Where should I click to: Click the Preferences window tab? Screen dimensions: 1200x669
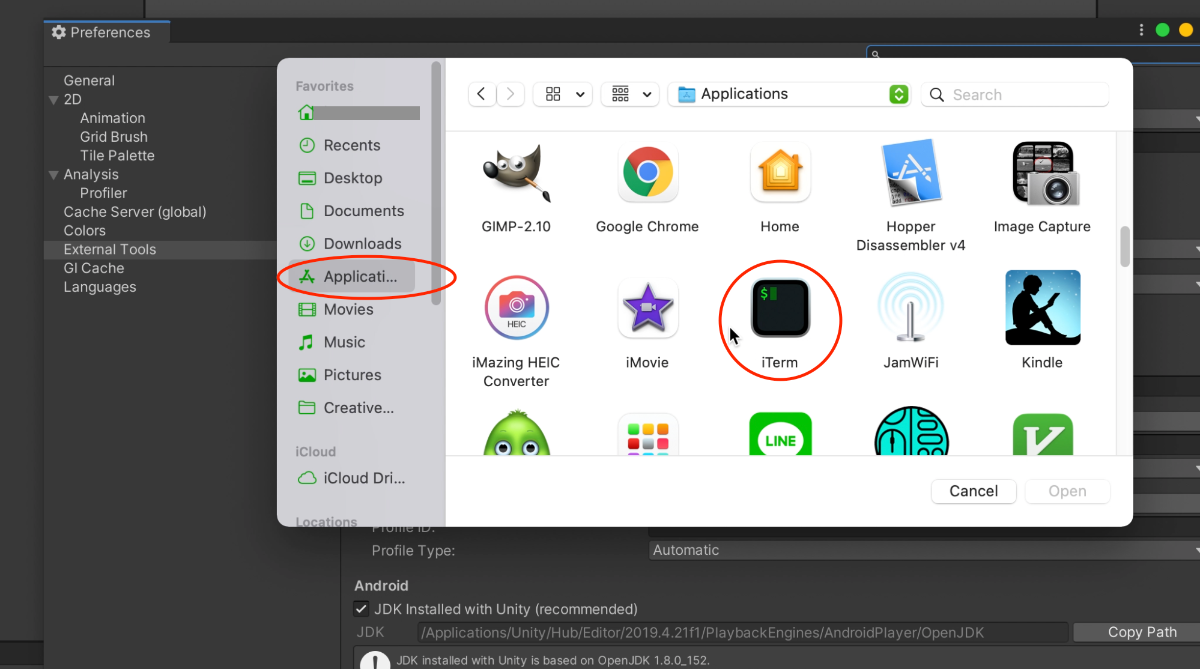pyautogui.click(x=107, y=32)
